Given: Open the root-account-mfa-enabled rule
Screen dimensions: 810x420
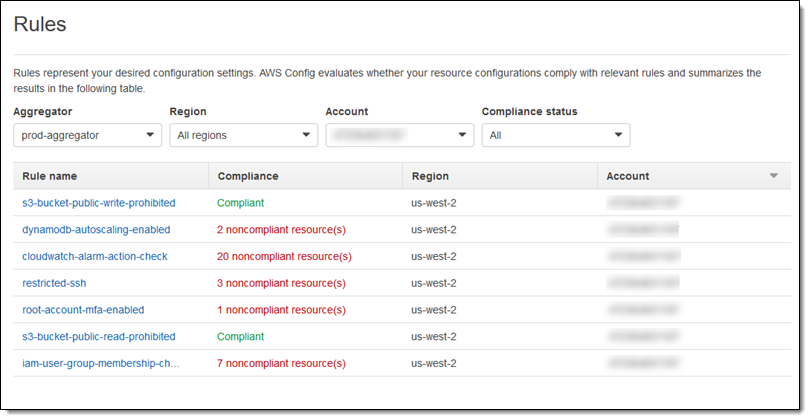Looking at the screenshot, I should coord(83,310).
